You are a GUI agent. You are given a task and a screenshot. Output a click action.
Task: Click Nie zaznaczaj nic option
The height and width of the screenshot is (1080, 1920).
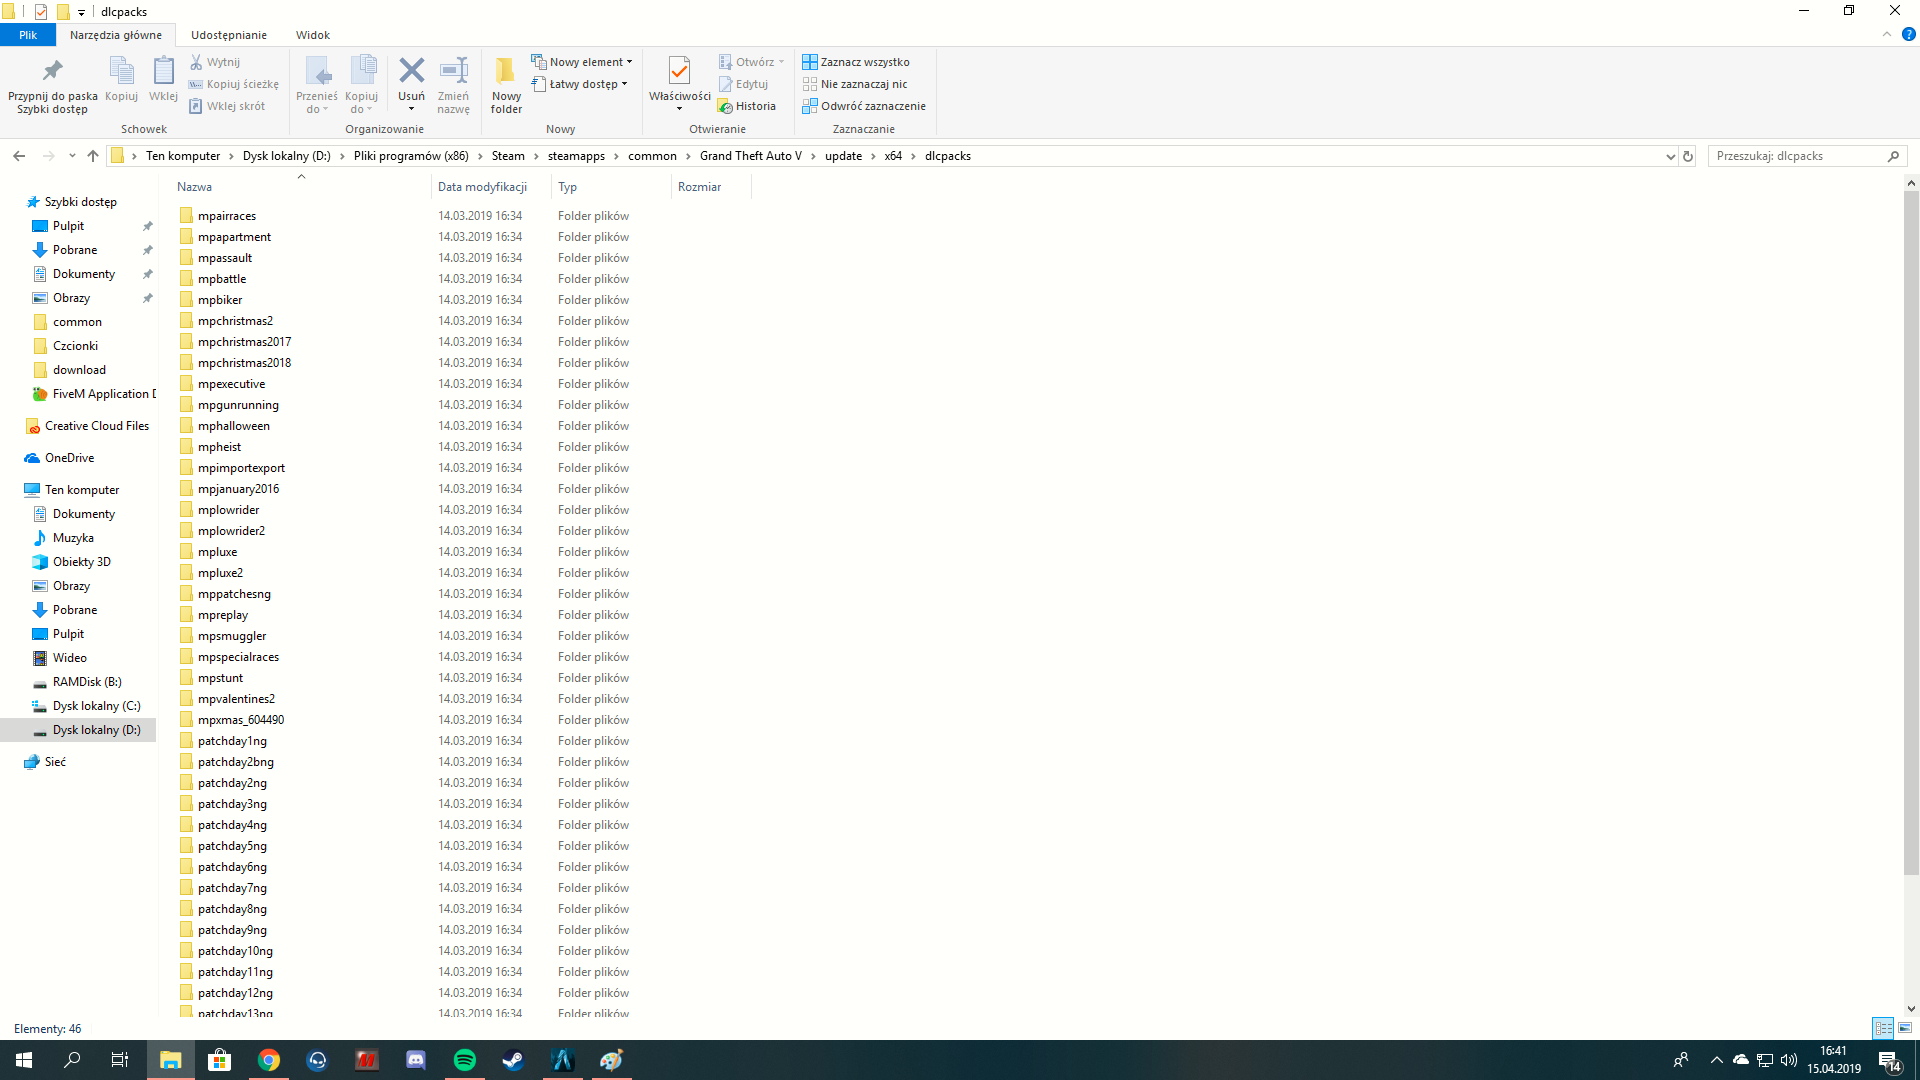(x=856, y=84)
